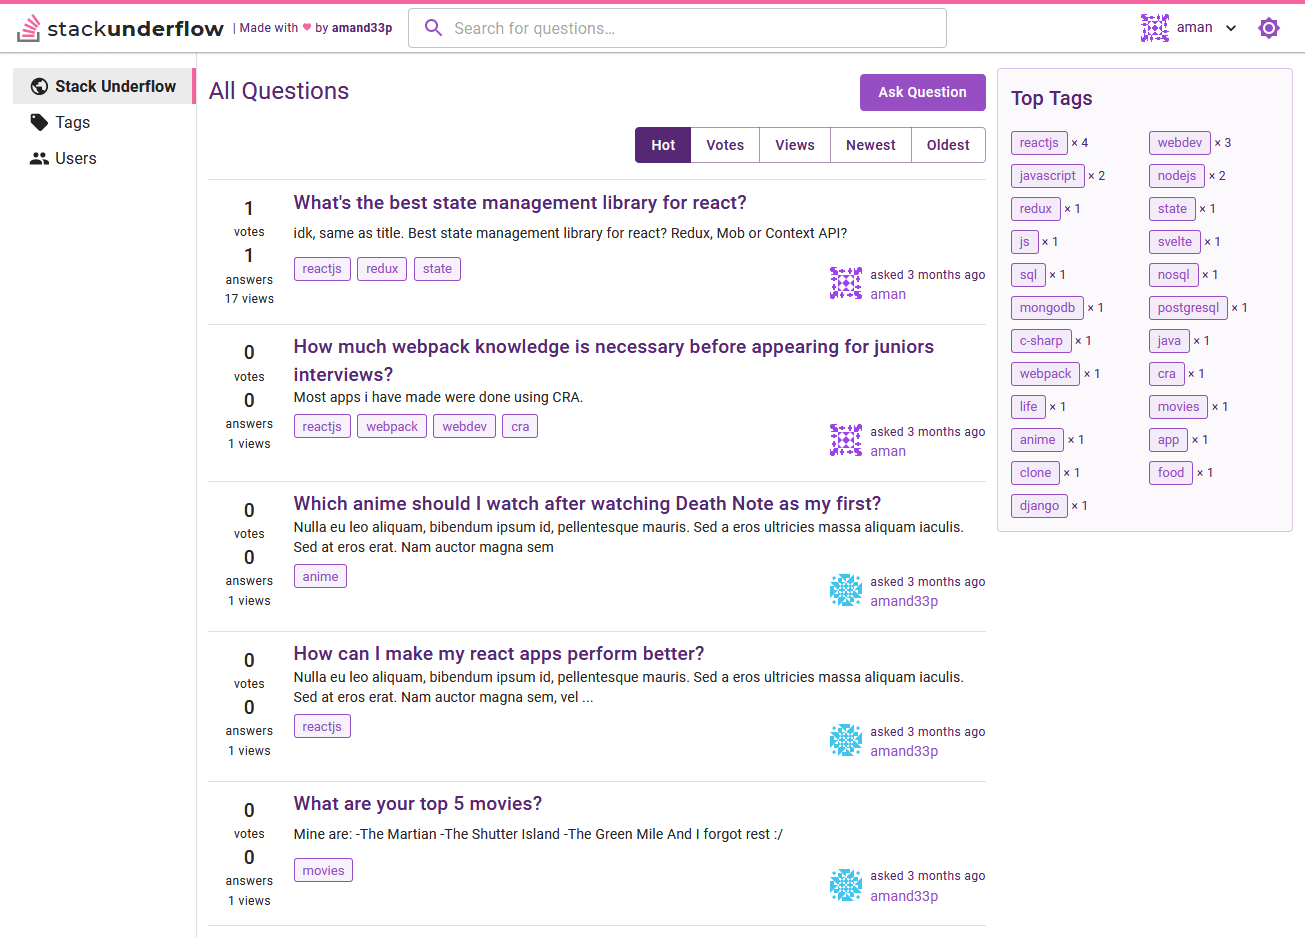Click the javascript tag in Top Tags
Viewport: 1305px width, 938px height.
tap(1047, 176)
